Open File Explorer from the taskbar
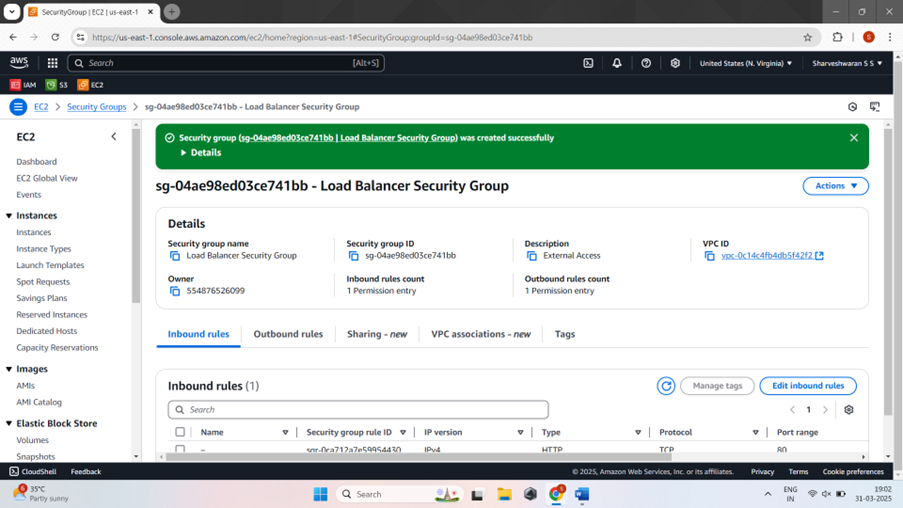 click(x=504, y=494)
